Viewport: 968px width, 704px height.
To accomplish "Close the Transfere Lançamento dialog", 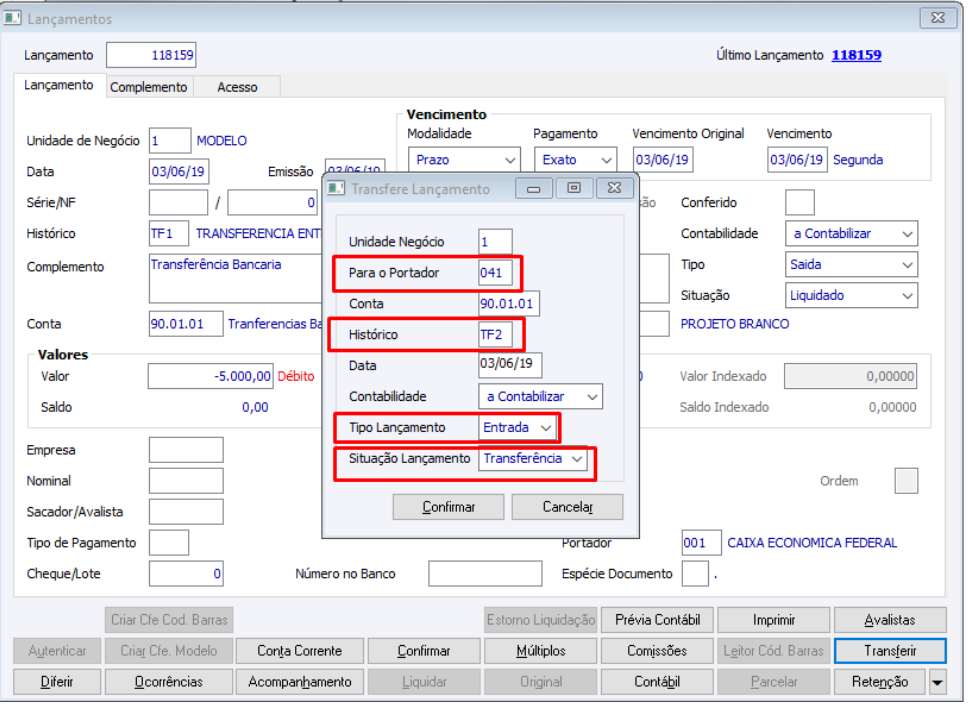I will coord(614,188).
